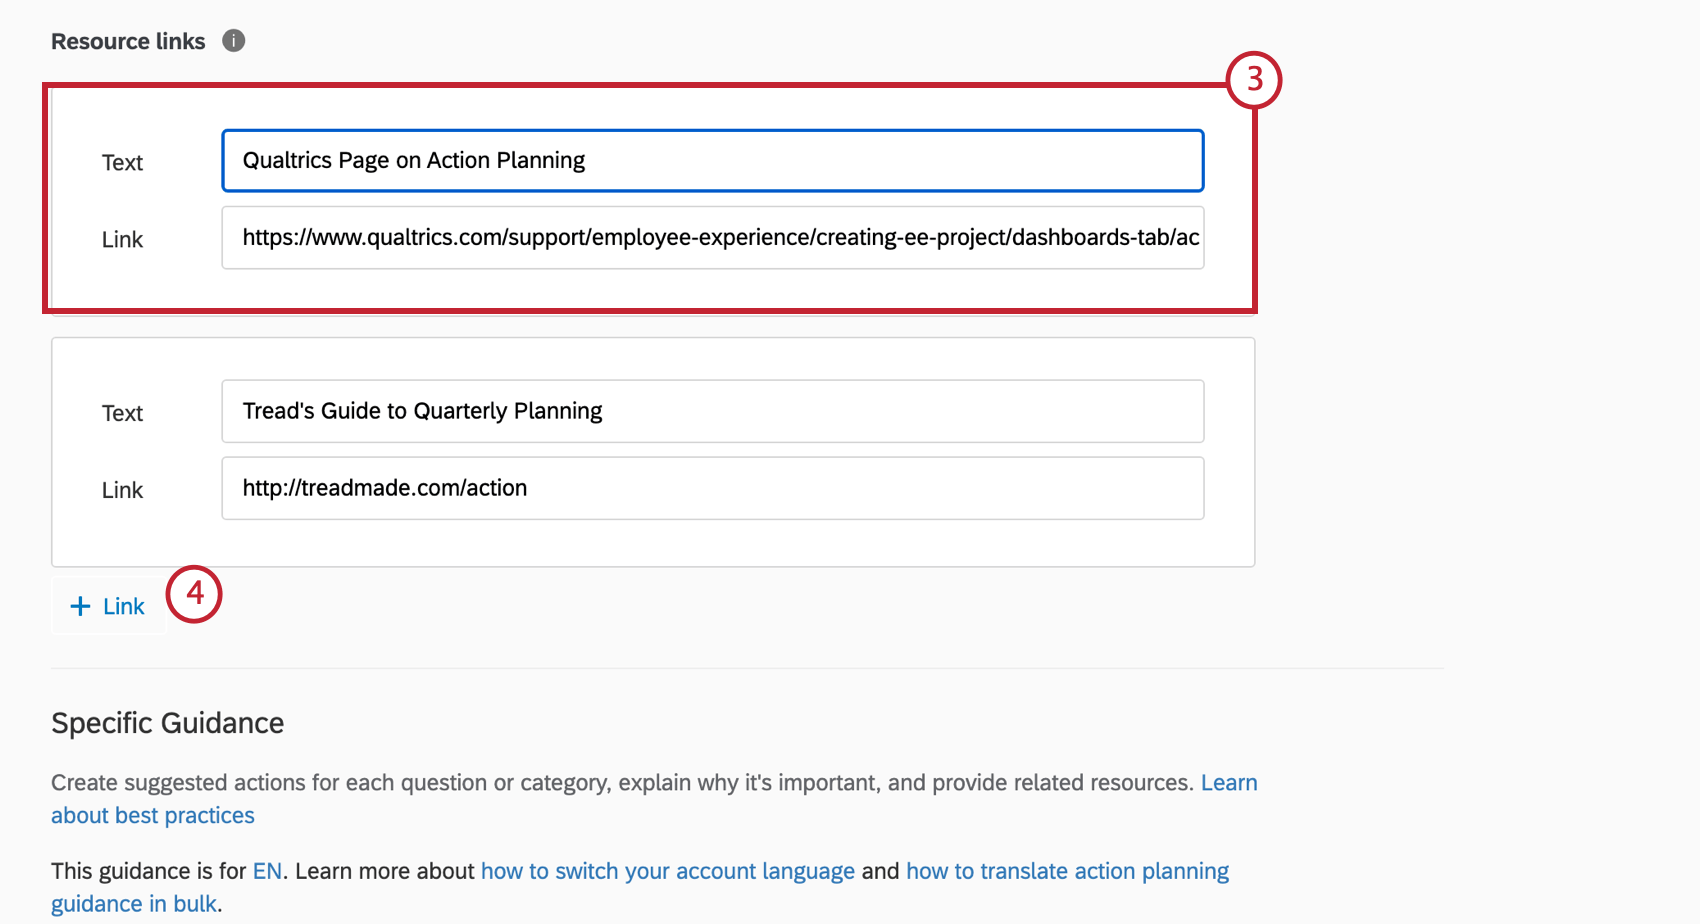The image size is (1700, 924).
Task: Click the Link label of the second resource
Action: point(122,490)
